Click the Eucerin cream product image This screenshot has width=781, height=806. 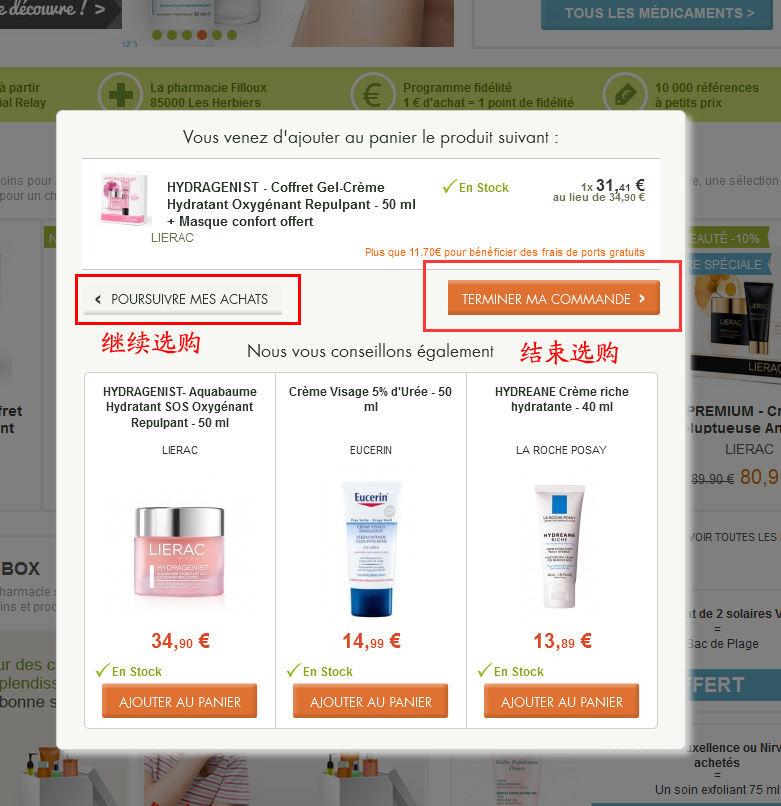[371, 548]
